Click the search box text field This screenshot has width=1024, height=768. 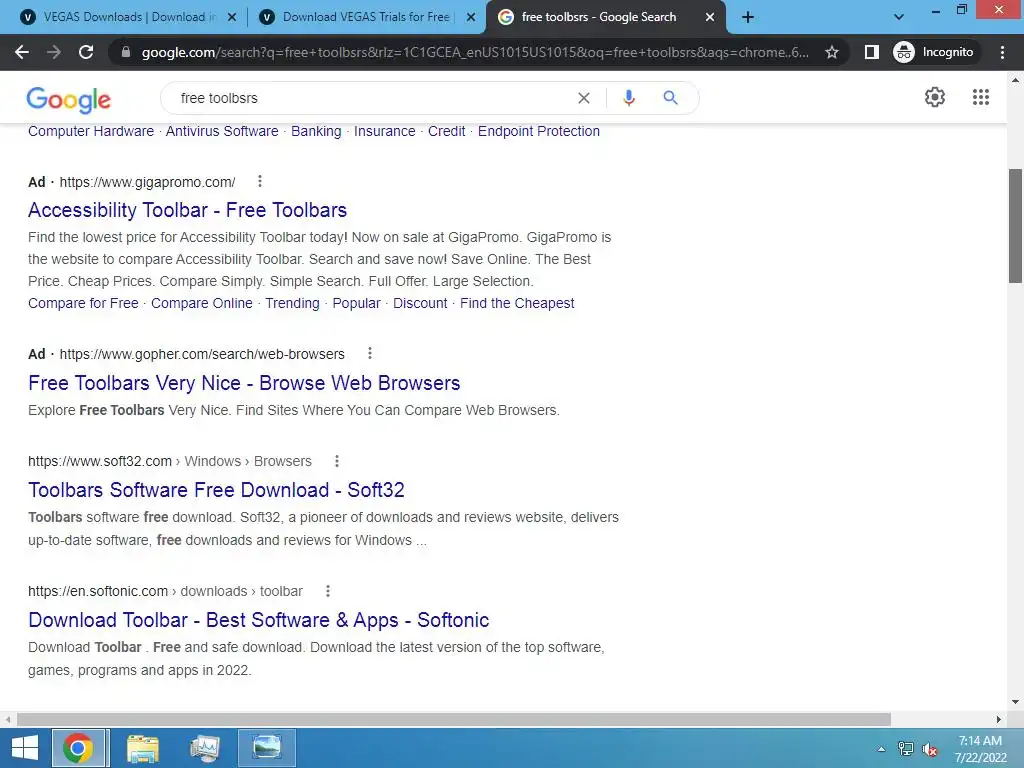(x=372, y=98)
